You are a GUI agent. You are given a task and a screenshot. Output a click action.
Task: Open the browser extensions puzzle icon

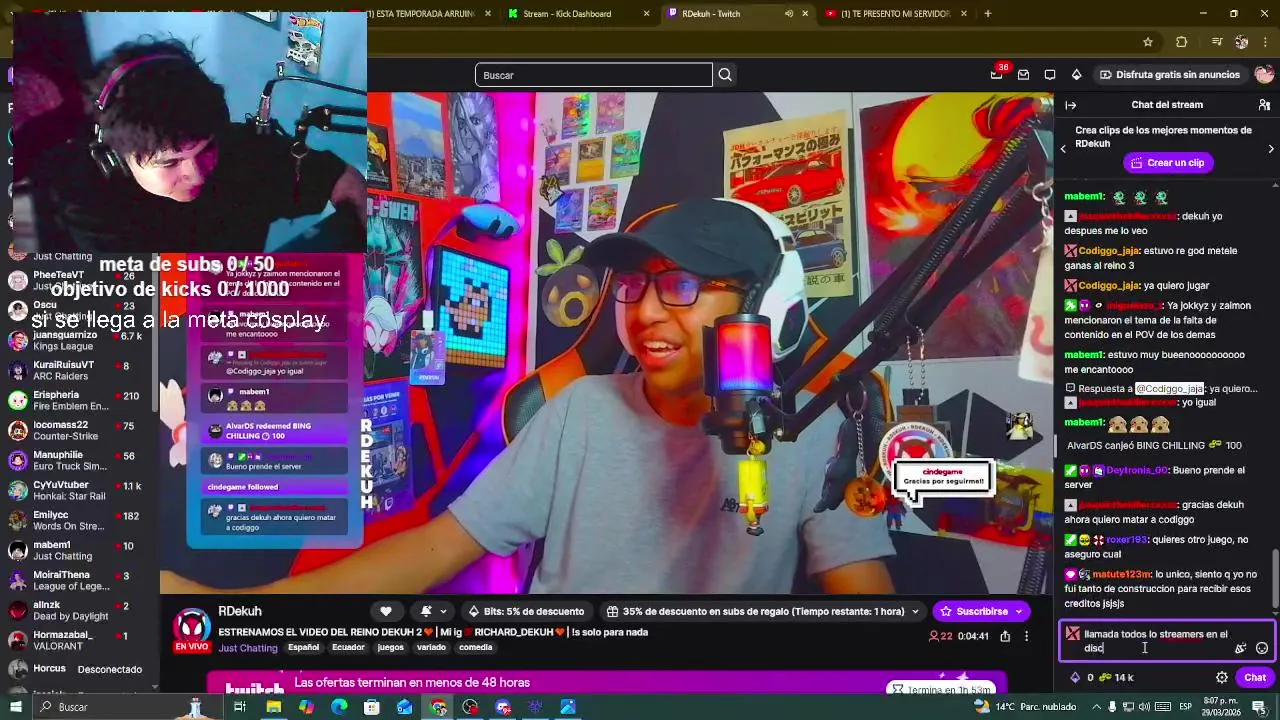click(1181, 42)
